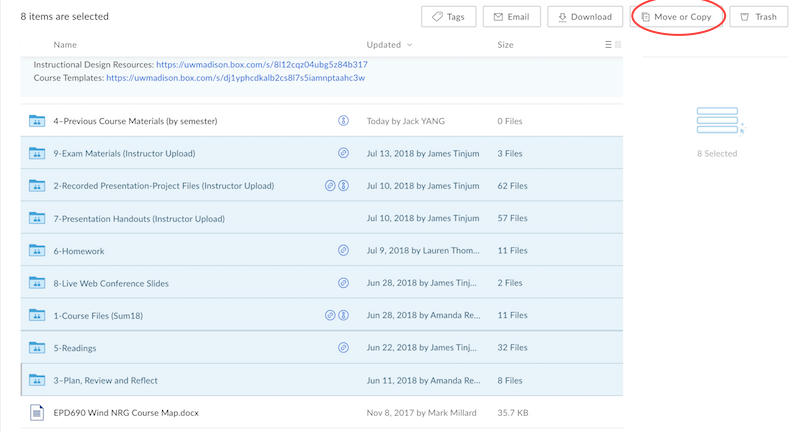Click folder icon of 9-Exam Materials
Viewport: 800px width, 432px height.
point(37,153)
